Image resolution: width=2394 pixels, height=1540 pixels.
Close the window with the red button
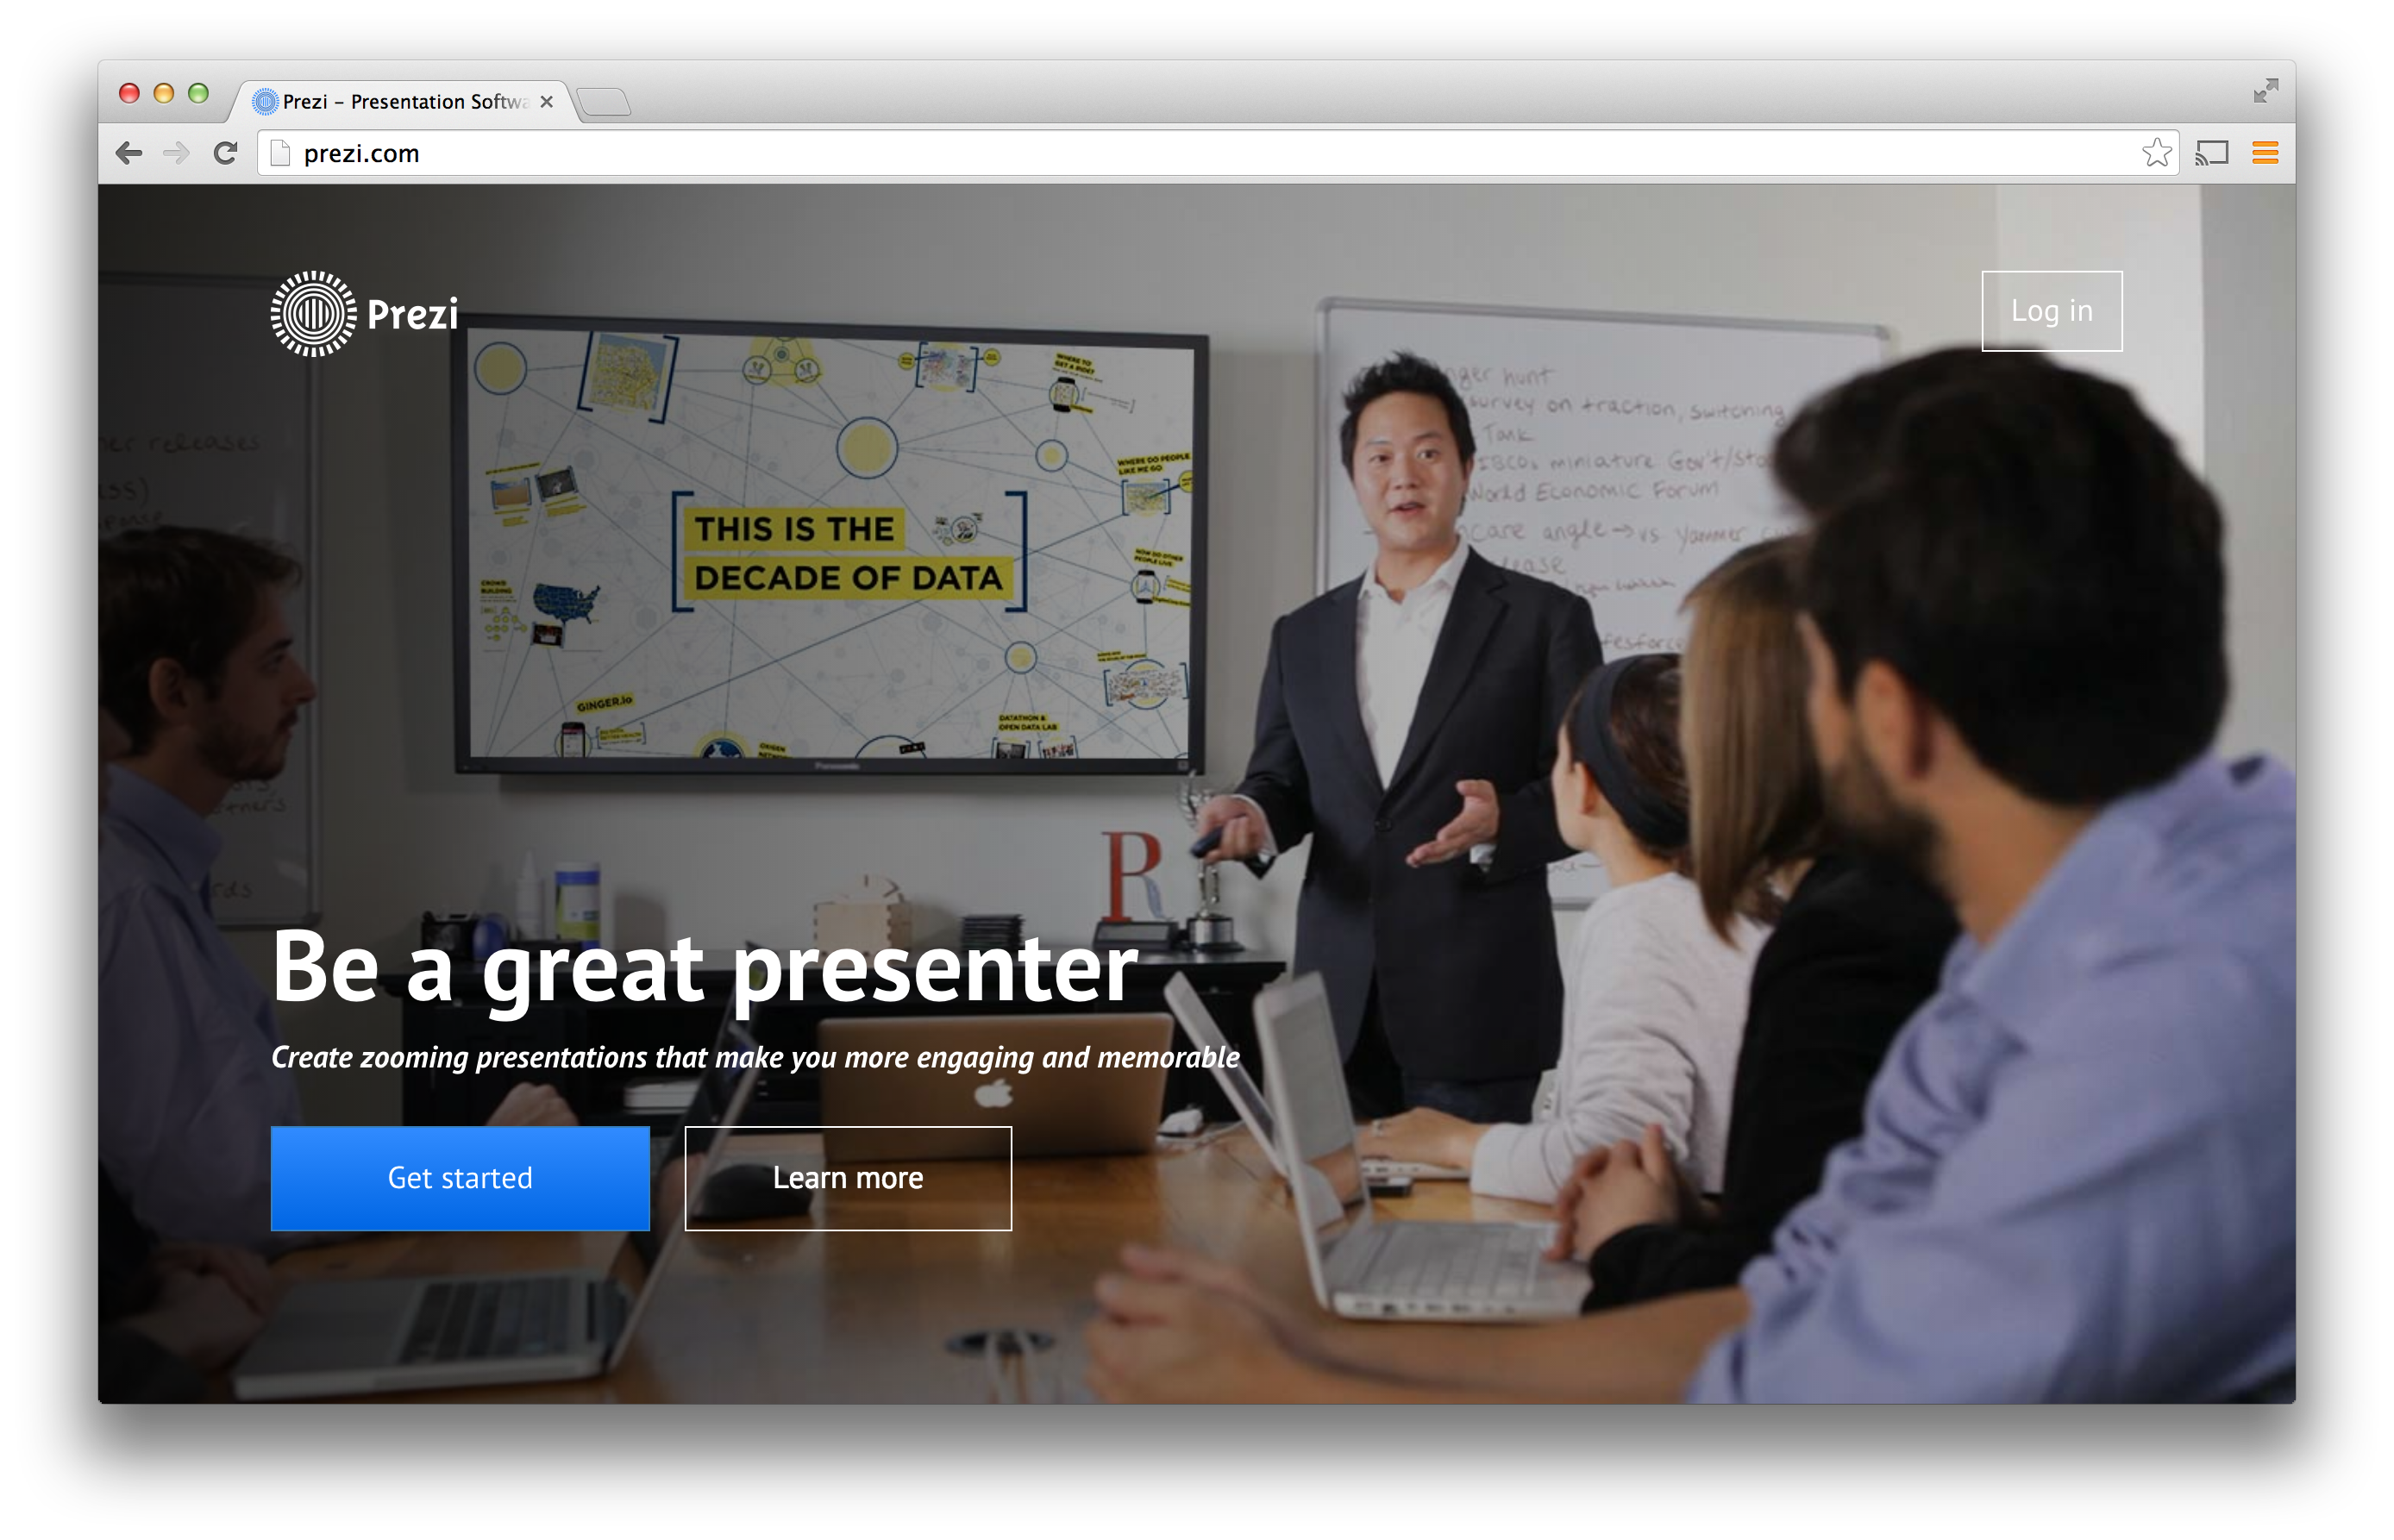click(x=129, y=93)
